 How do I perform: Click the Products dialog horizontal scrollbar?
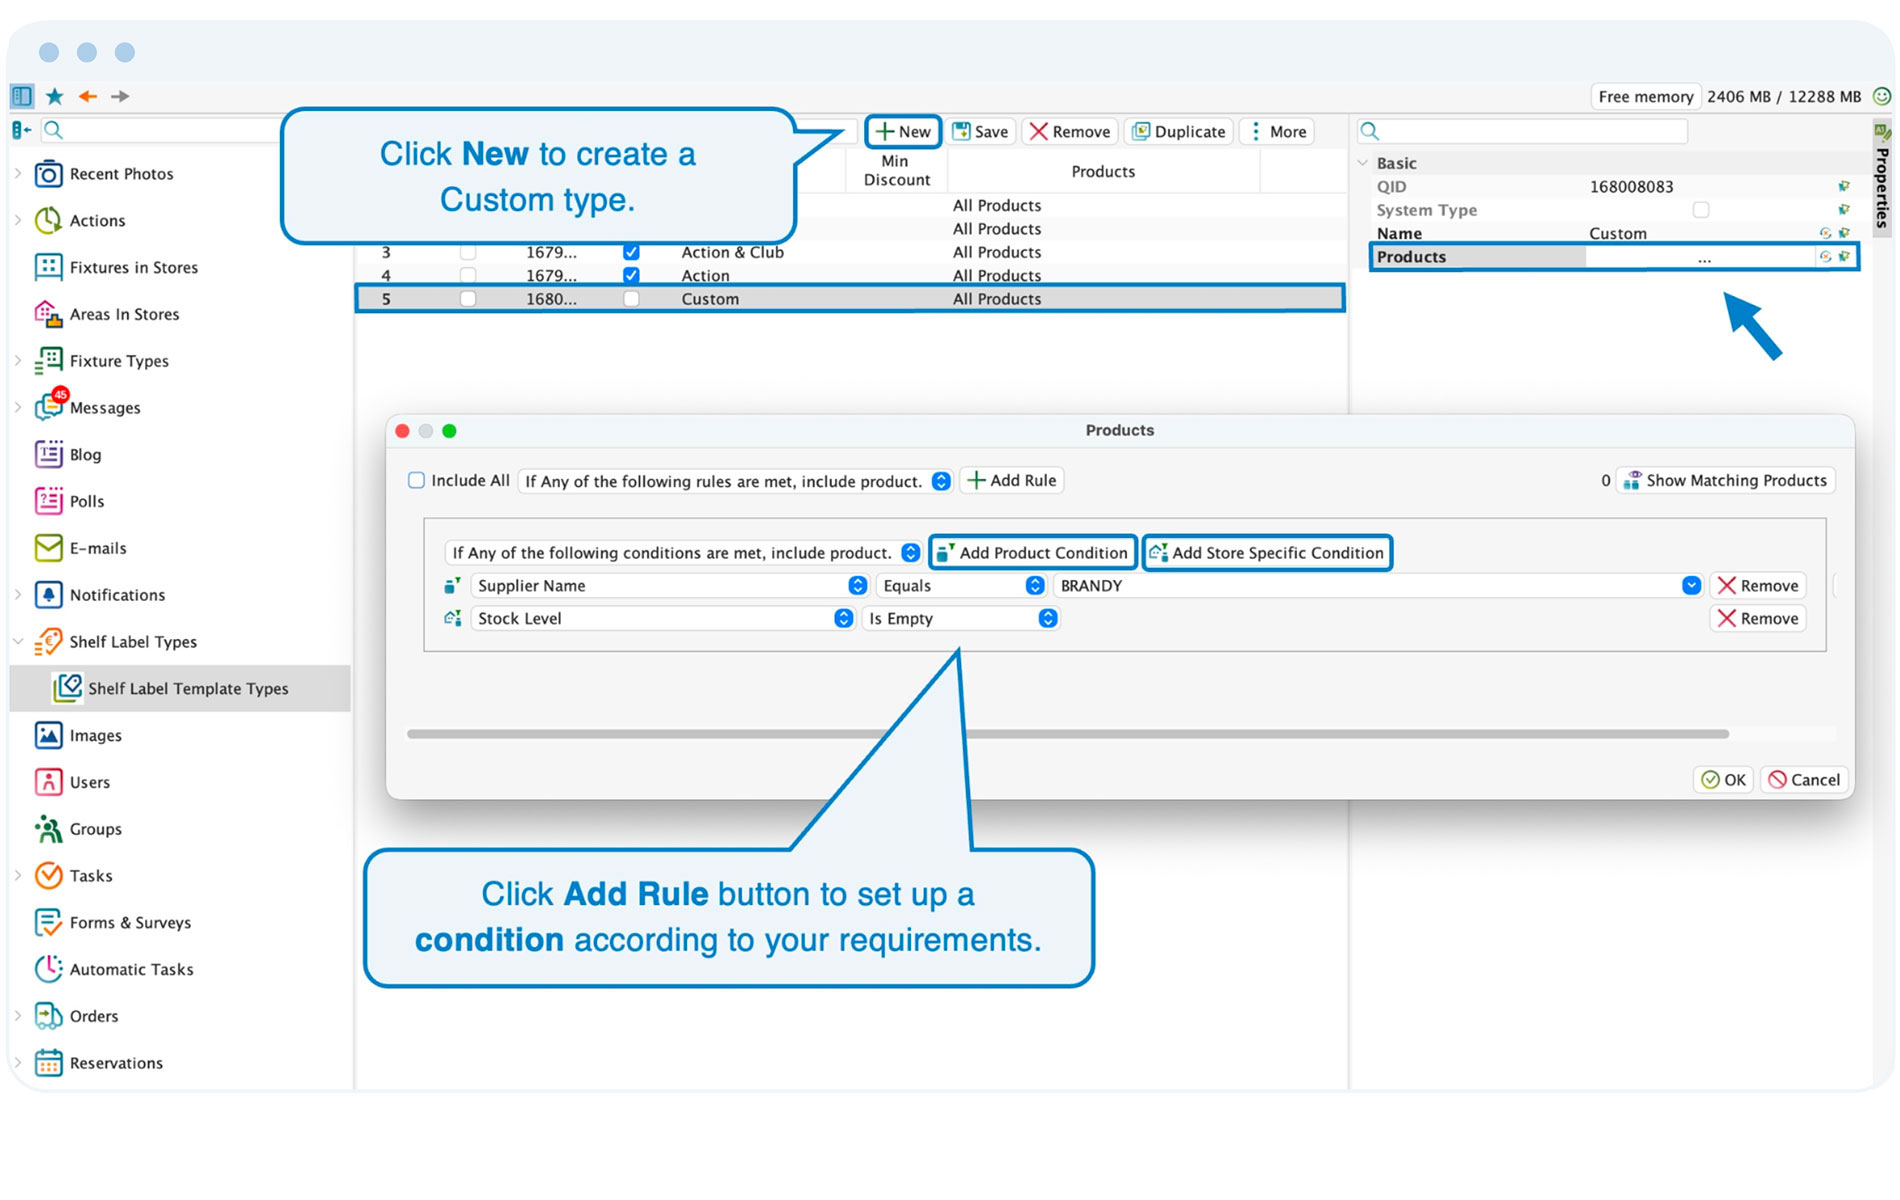[x=1068, y=734]
